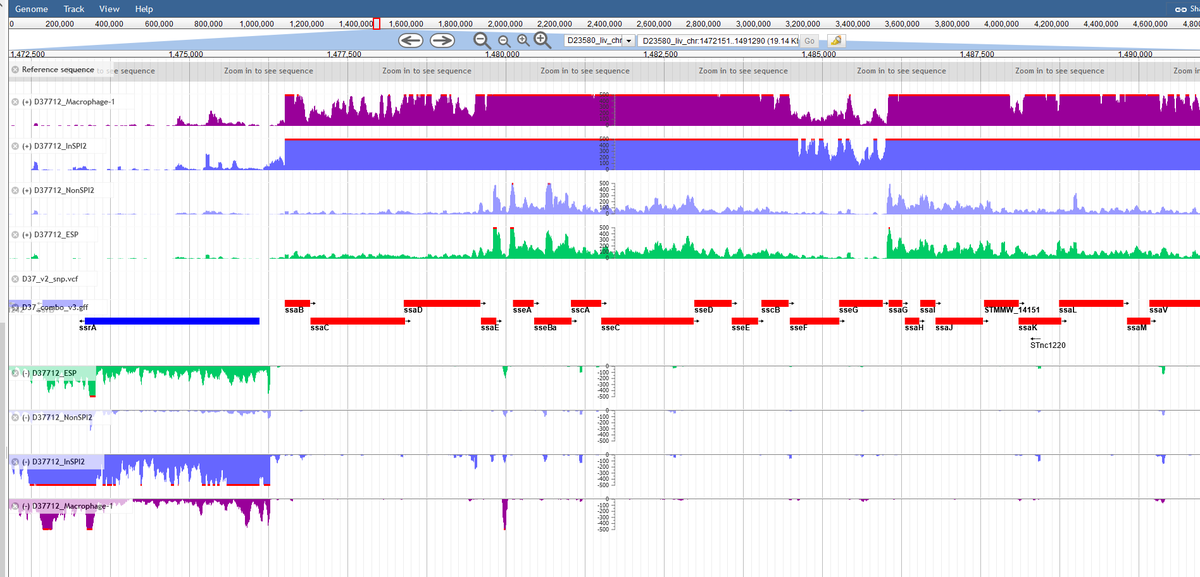Pan left with the back arrow button
Screen dimensions: 1200x577
pyautogui.click(x=413, y=40)
